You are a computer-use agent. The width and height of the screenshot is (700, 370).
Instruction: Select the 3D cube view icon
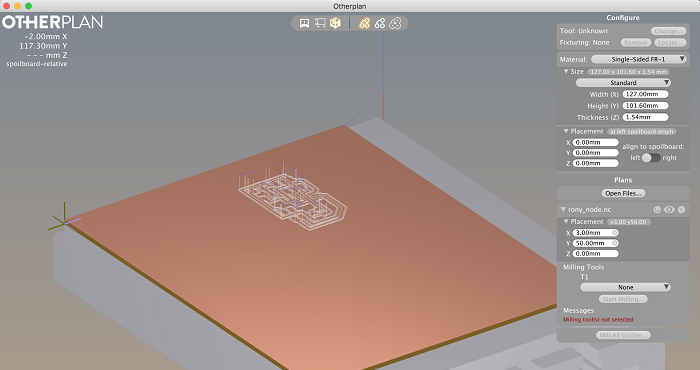coord(335,23)
